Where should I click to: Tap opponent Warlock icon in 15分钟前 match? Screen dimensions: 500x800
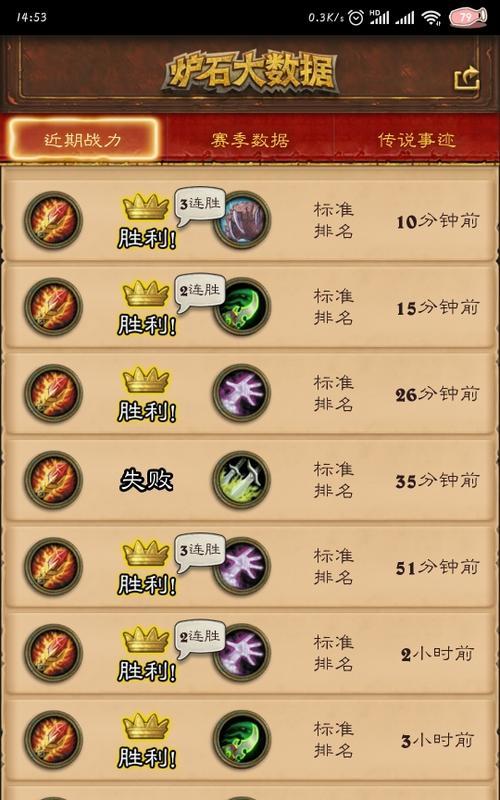click(242, 307)
